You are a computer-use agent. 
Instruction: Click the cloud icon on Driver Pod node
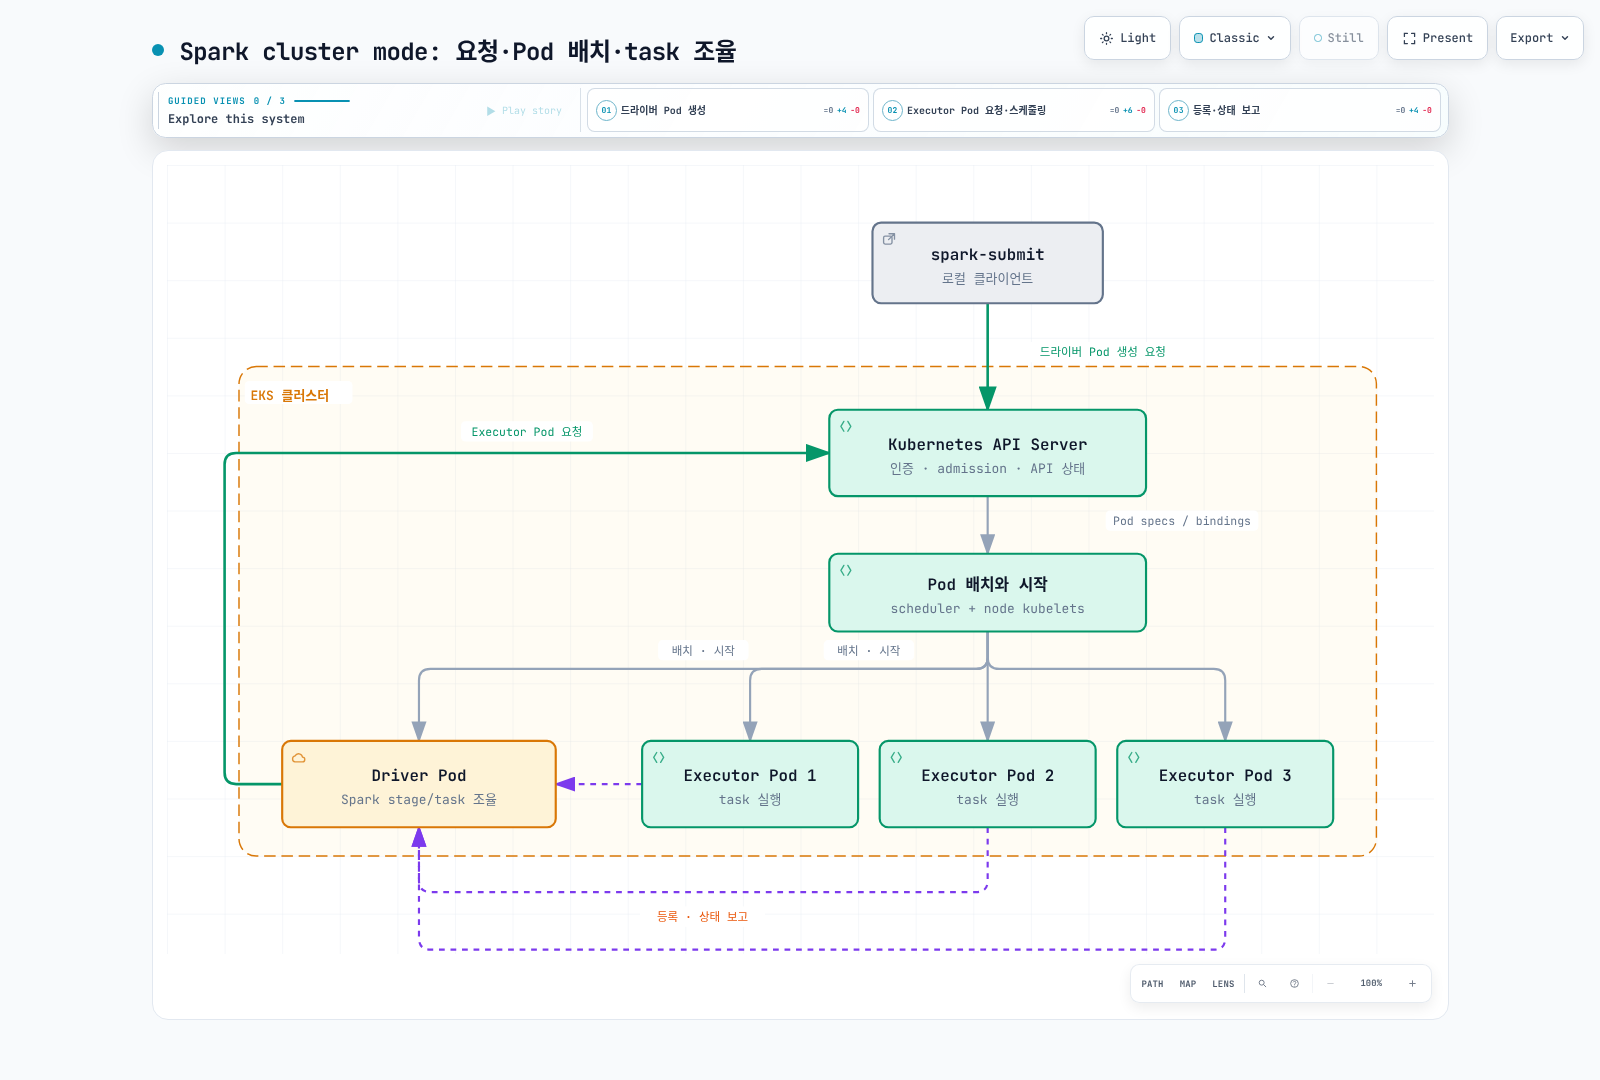(299, 758)
